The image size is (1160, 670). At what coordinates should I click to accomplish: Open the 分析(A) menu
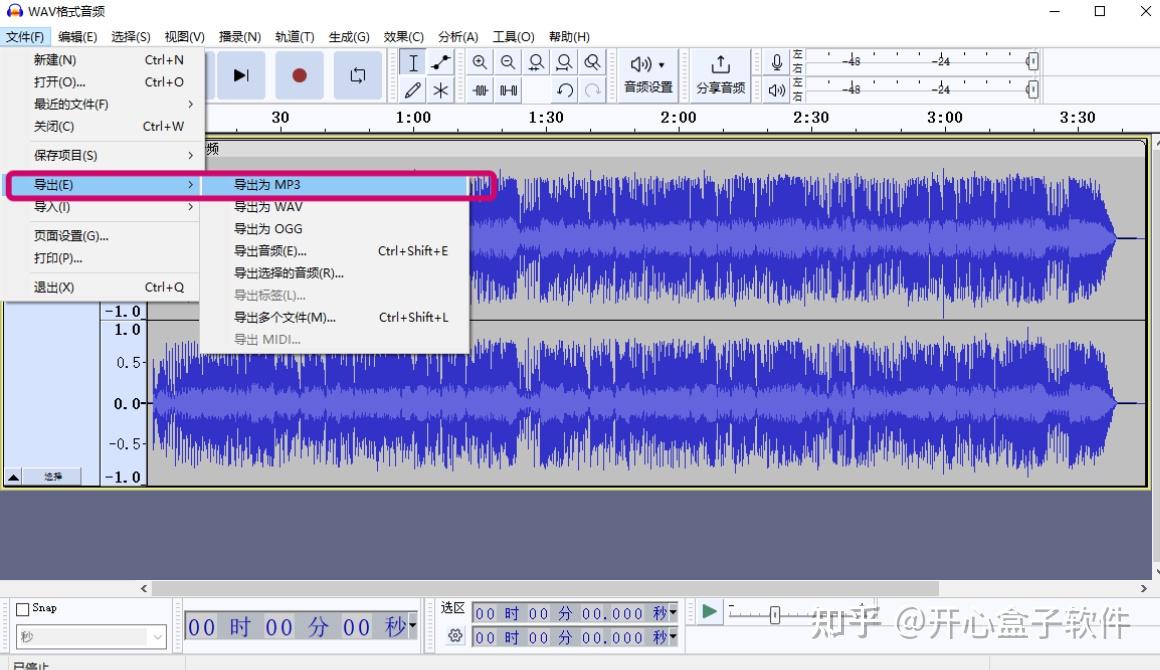pyautogui.click(x=458, y=36)
